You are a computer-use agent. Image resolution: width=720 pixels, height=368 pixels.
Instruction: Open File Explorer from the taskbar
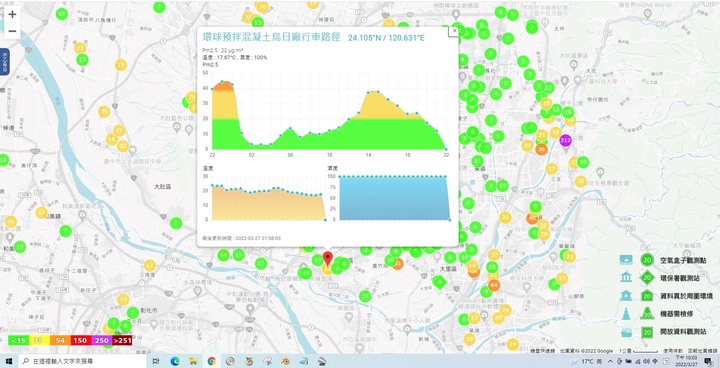193,361
